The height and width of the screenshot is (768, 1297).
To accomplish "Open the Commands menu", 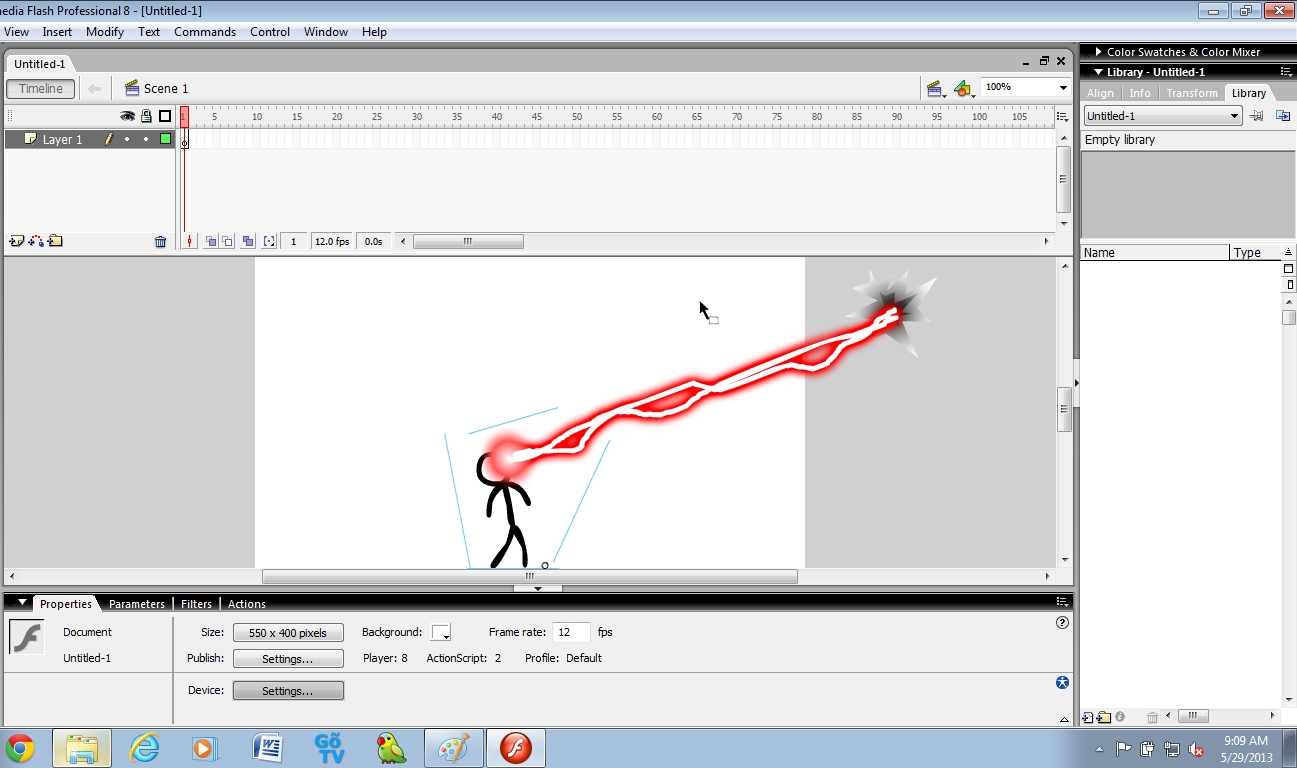I will (205, 31).
